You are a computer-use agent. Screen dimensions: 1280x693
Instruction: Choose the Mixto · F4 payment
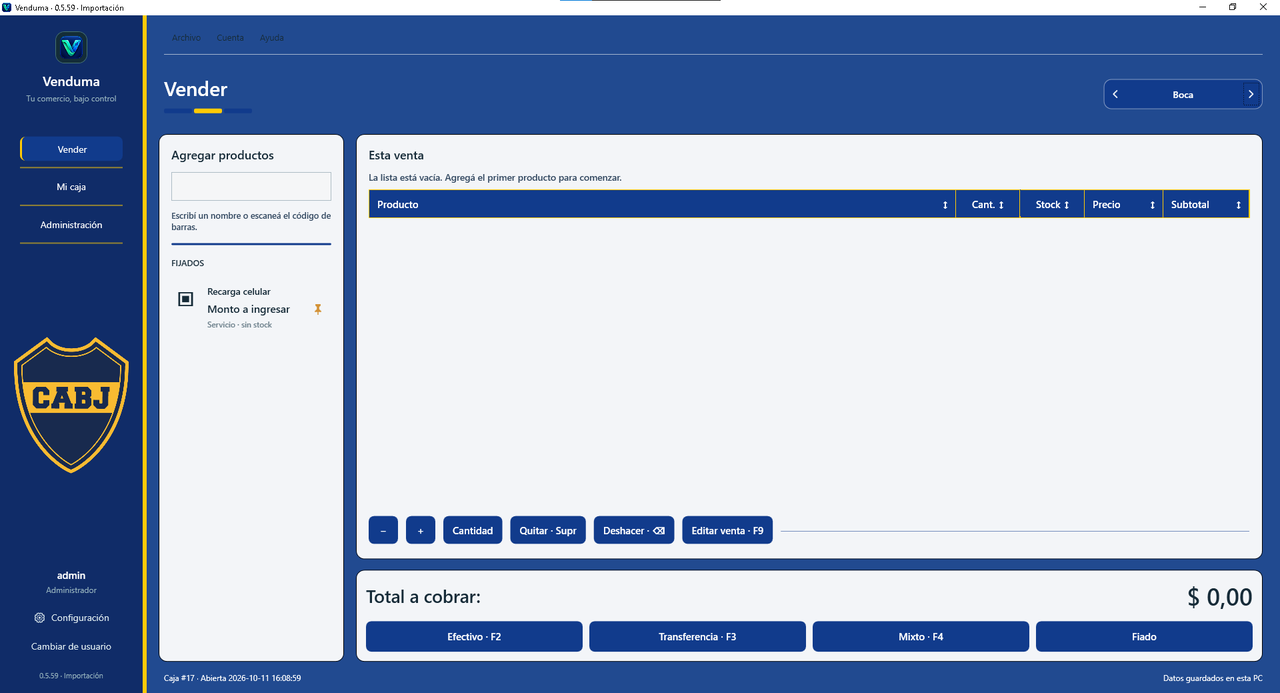[x=921, y=636]
